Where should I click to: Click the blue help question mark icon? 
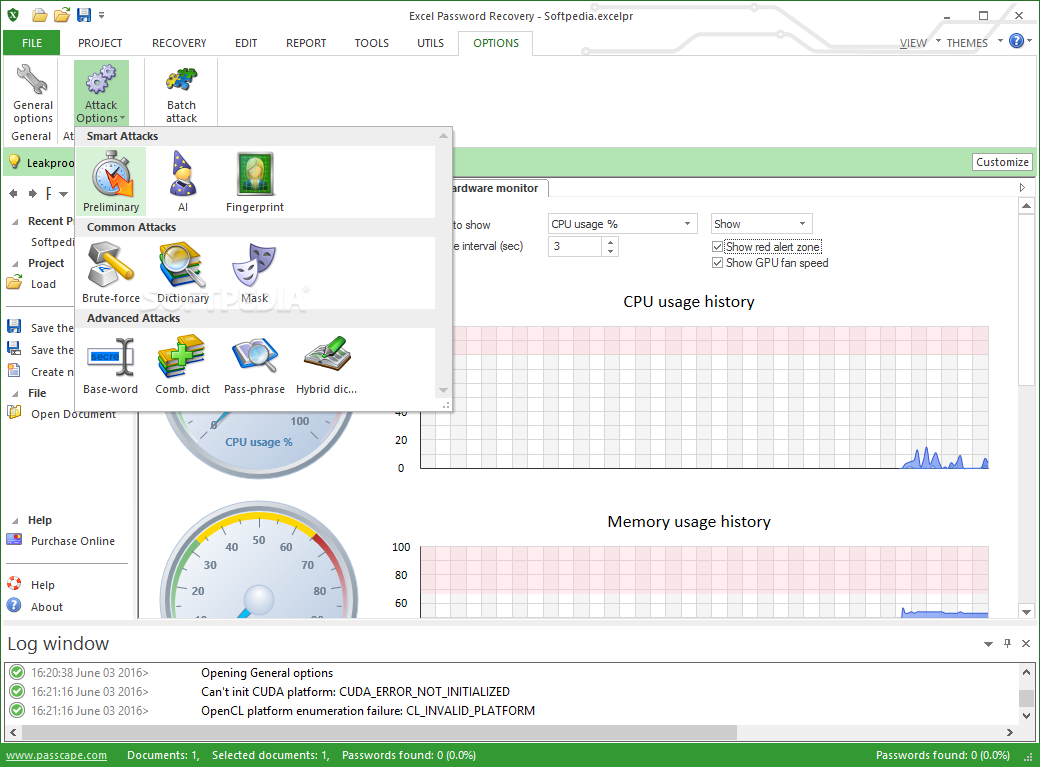pyautogui.click(x=1016, y=41)
